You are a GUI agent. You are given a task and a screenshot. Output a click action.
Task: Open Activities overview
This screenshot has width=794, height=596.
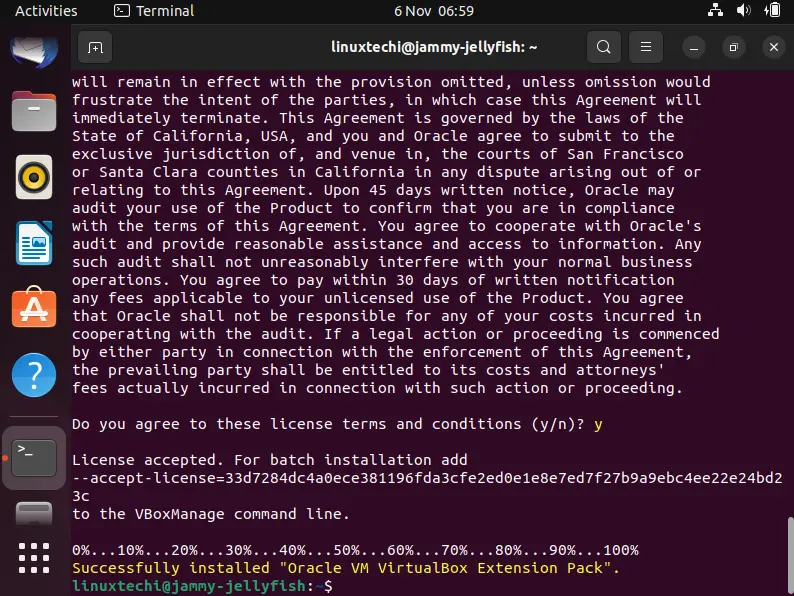pos(46,11)
